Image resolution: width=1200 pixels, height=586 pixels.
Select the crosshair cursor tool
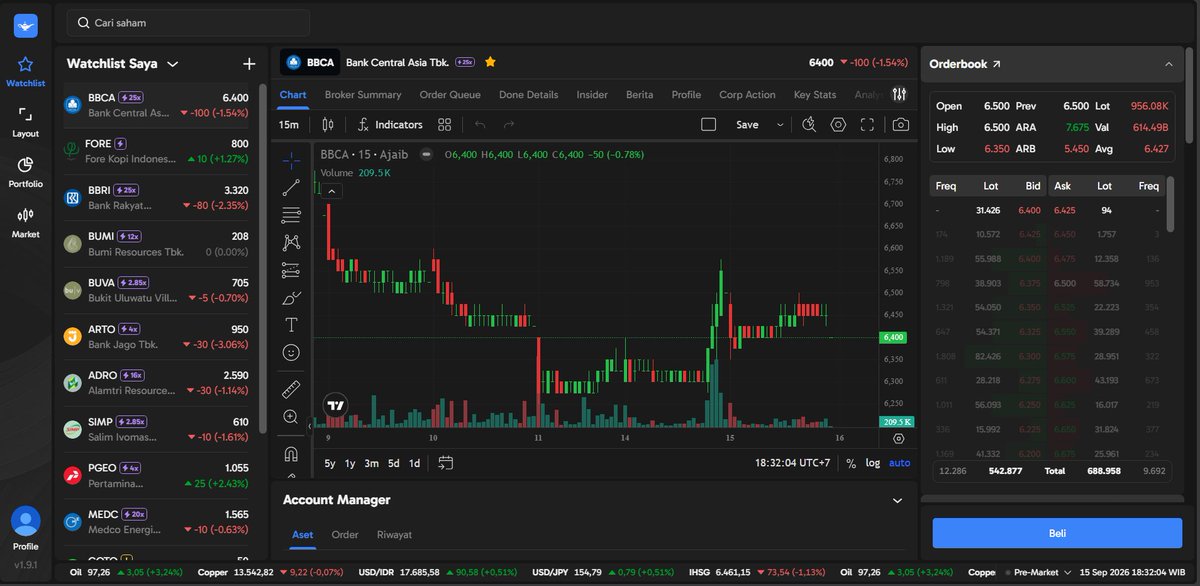[x=291, y=160]
